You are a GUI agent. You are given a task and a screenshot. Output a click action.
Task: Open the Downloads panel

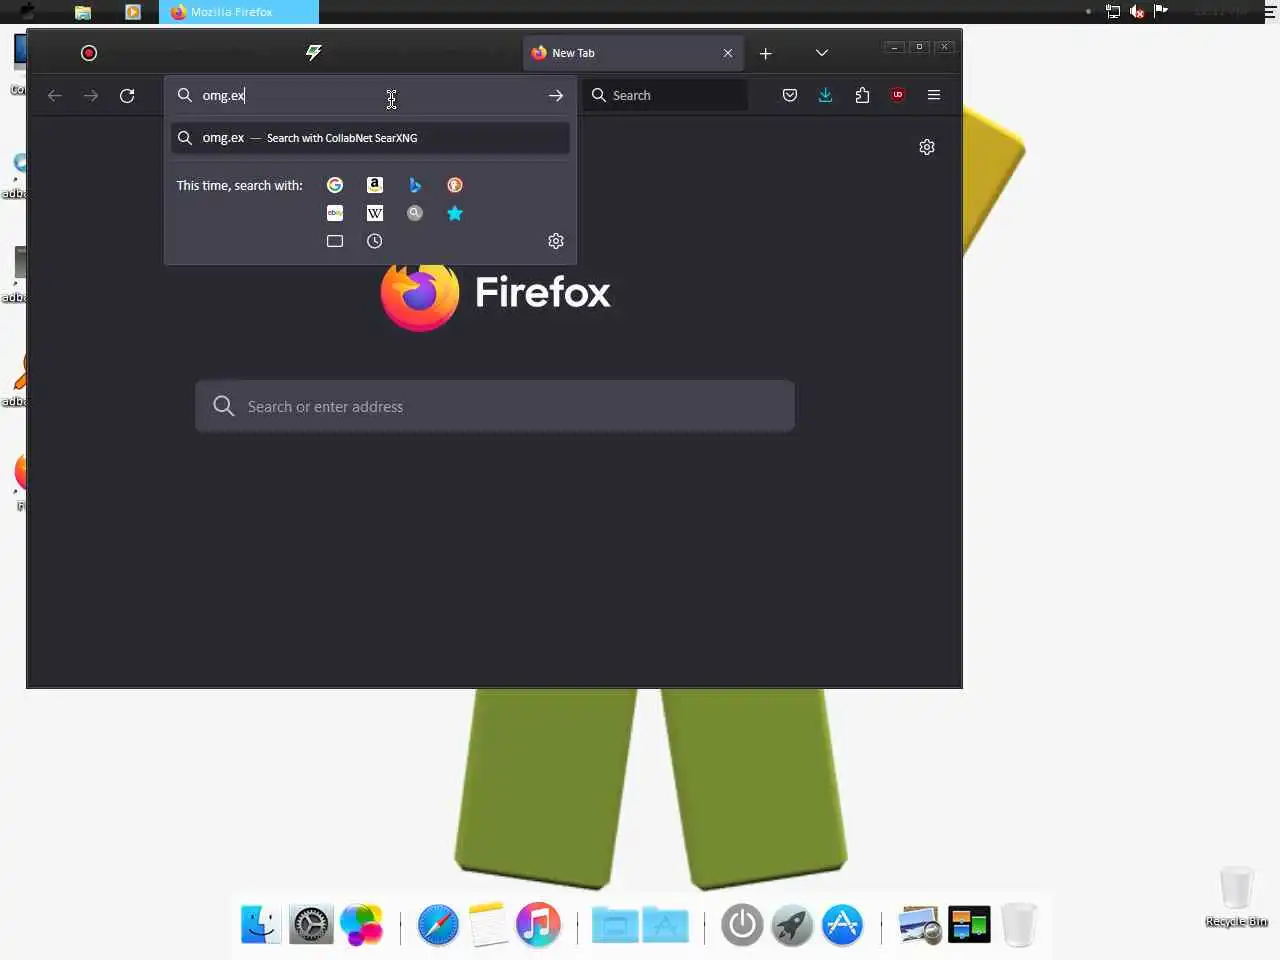825,95
